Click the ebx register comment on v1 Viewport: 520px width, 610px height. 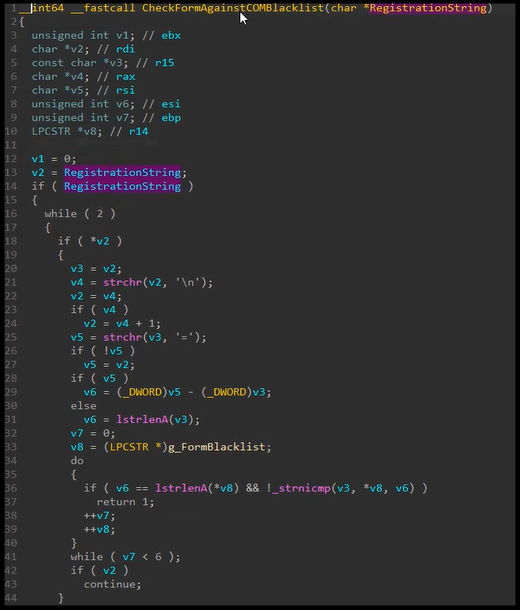point(171,35)
